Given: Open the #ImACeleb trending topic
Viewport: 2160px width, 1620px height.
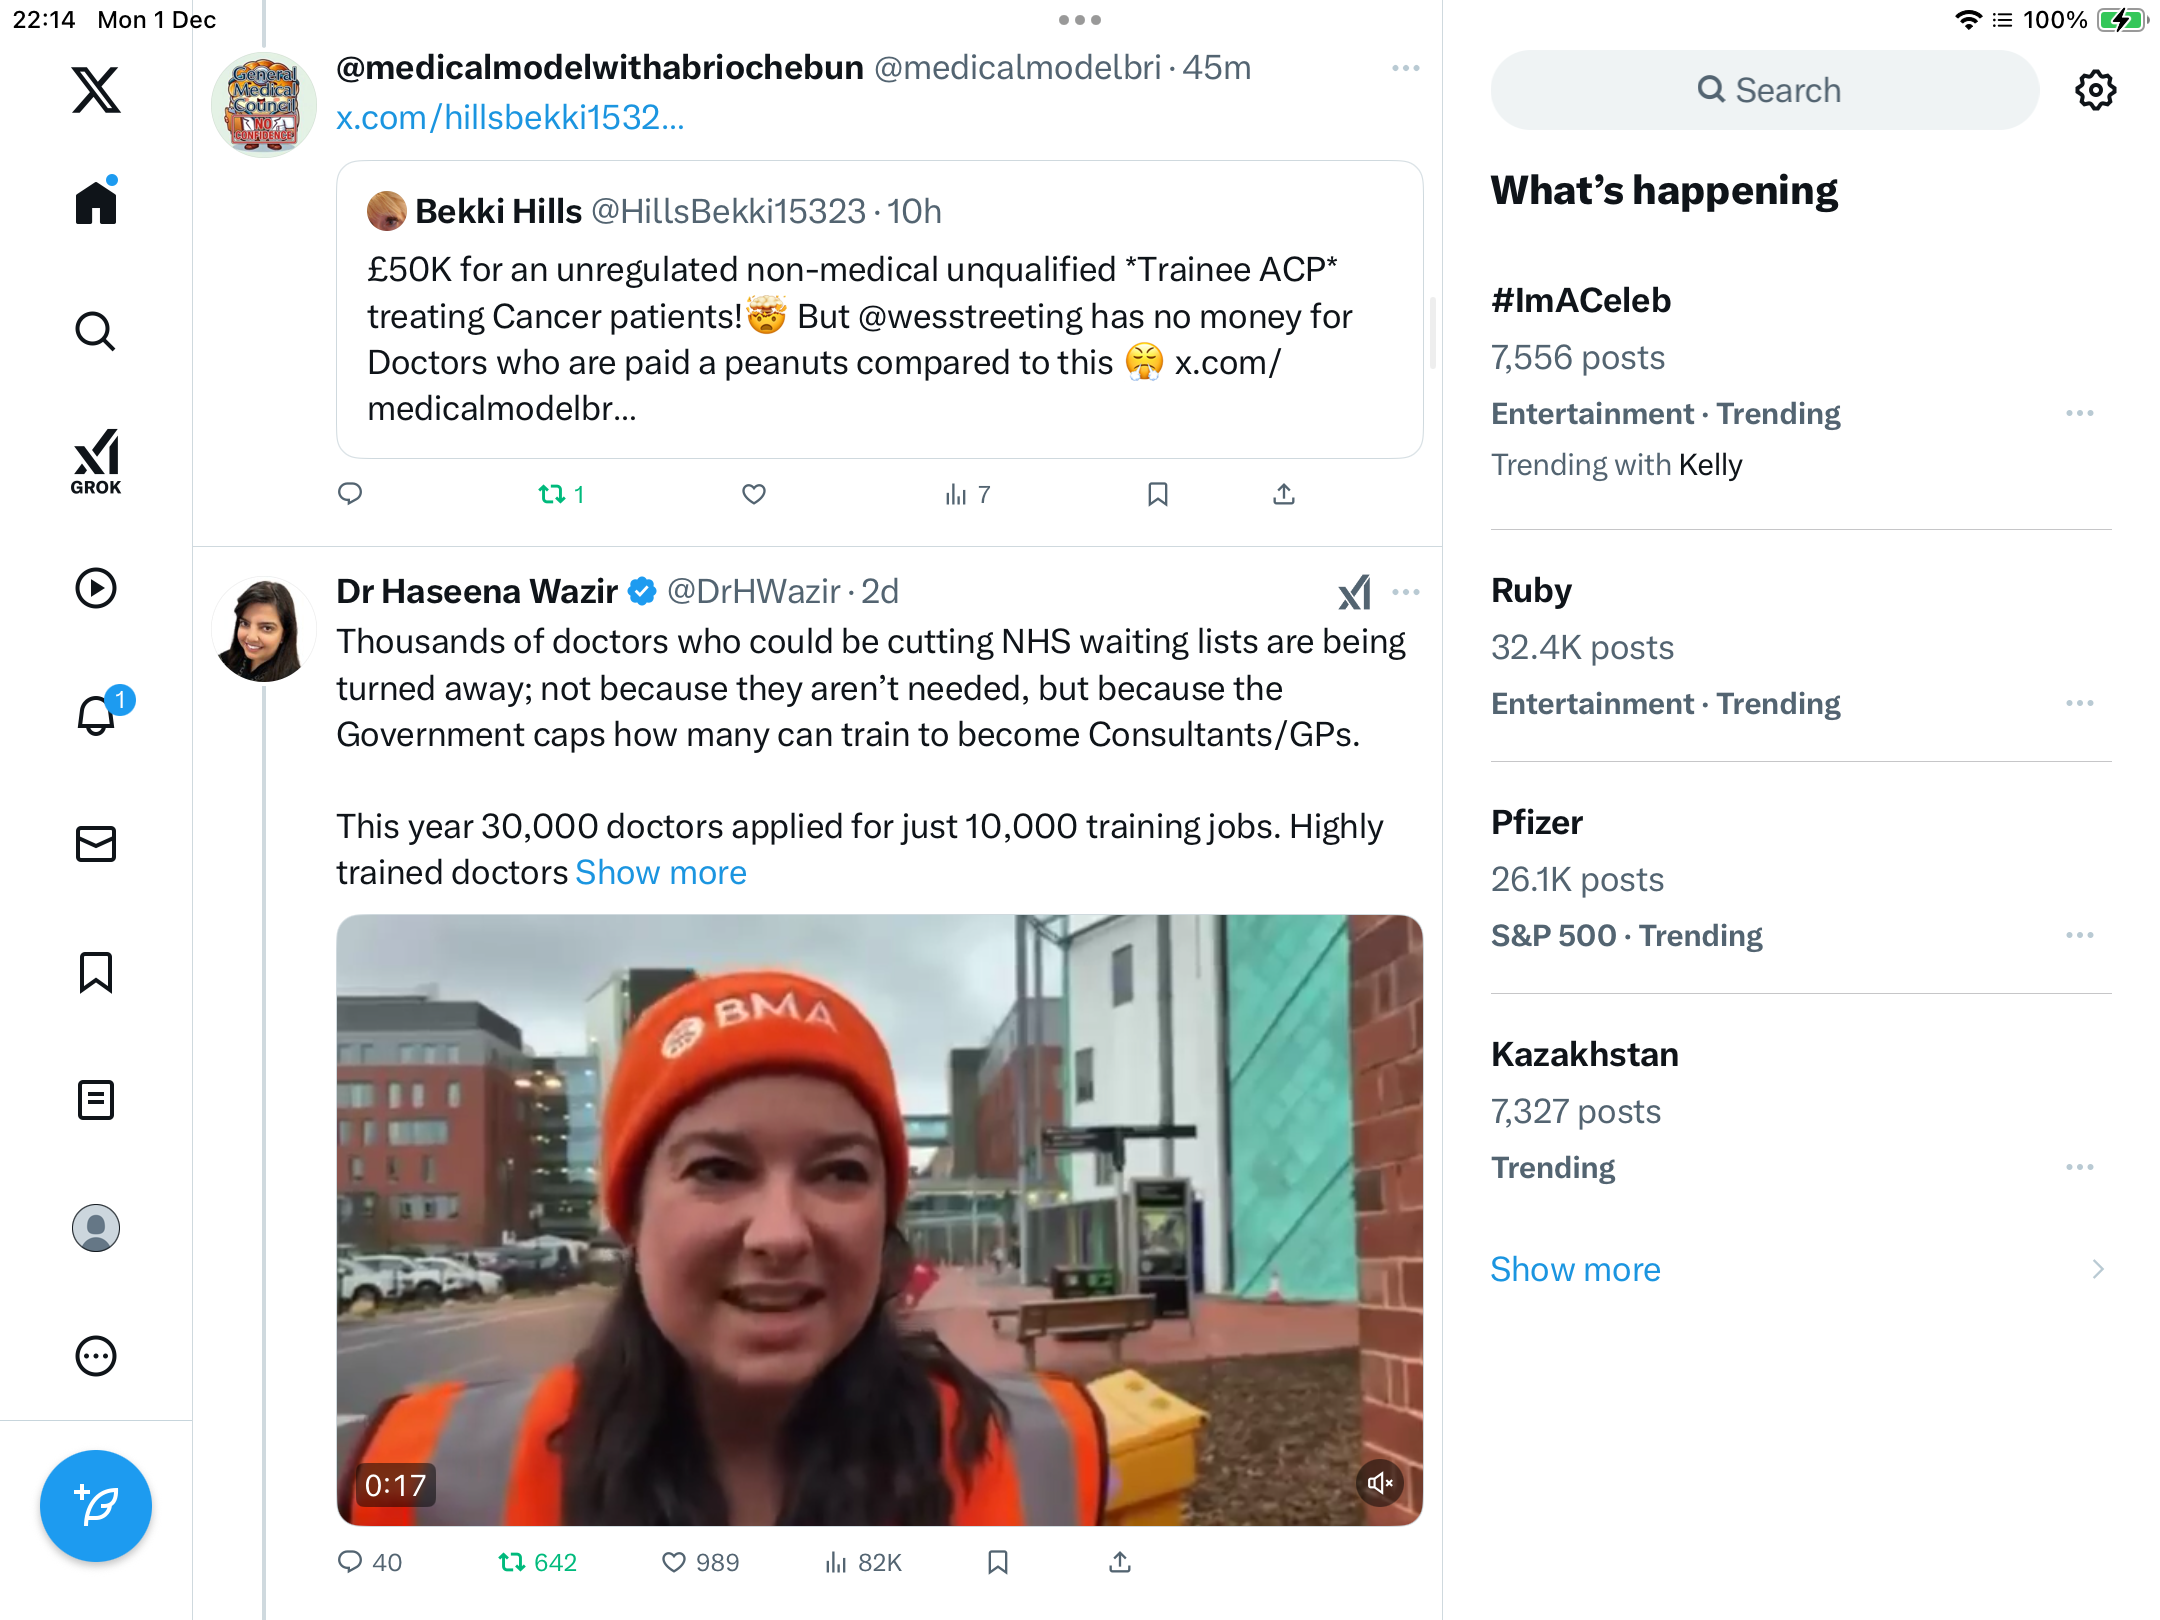Looking at the screenshot, I should [1580, 300].
